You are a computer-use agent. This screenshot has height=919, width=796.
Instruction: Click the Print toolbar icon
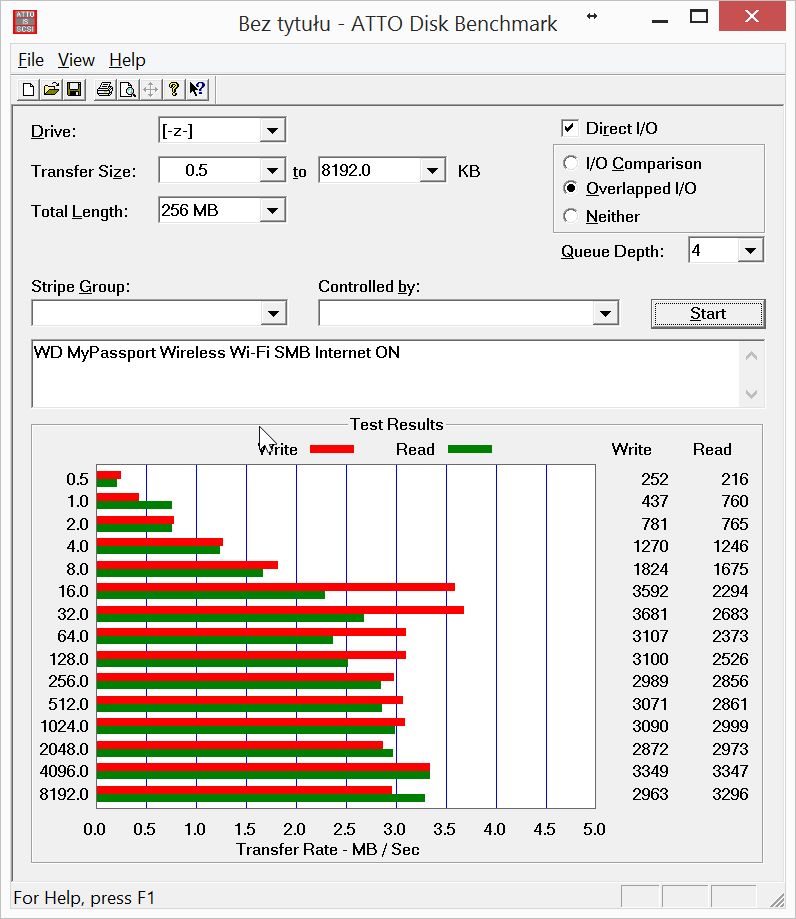105,89
